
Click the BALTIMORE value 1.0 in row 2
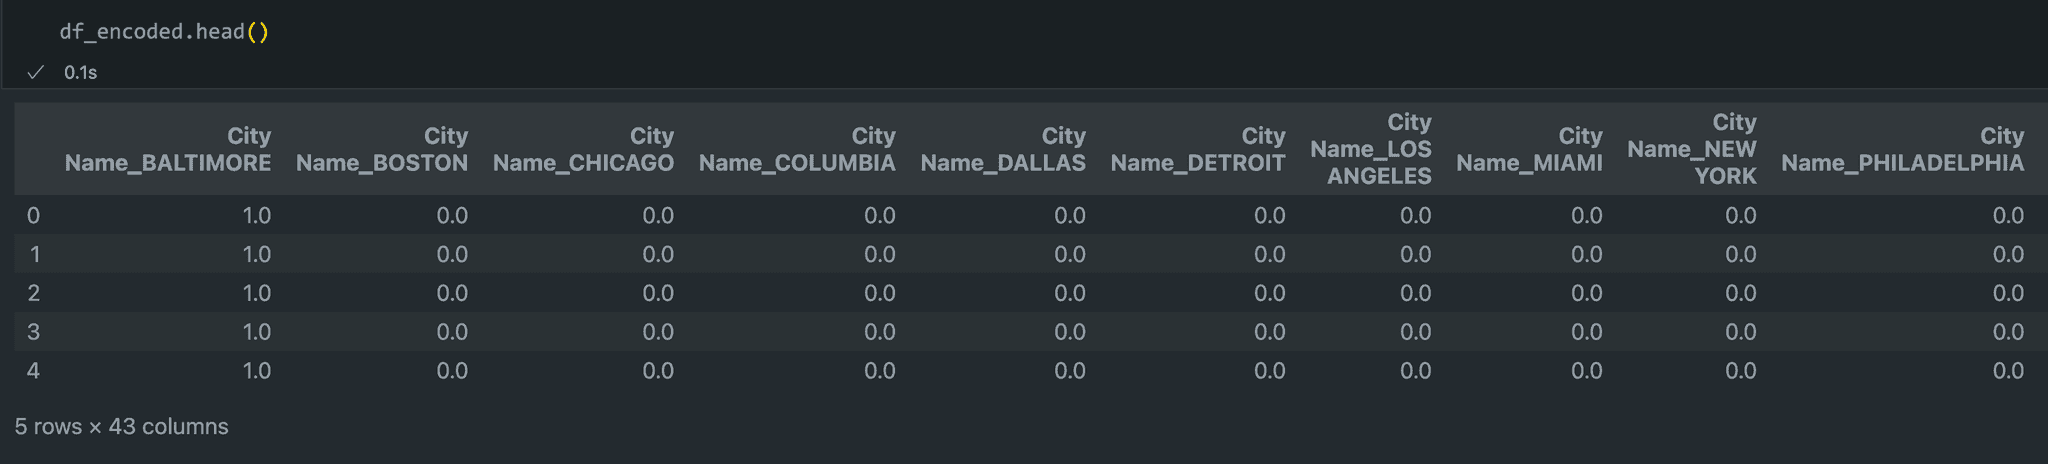257,293
